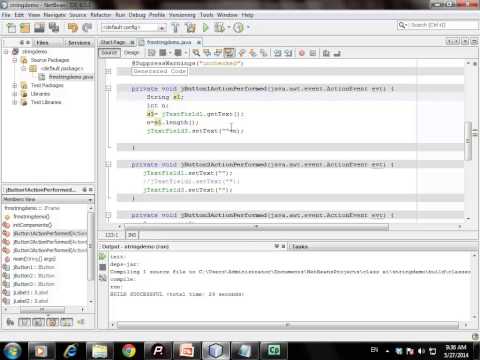Click the volume speaker icon in system tray
This screenshot has width=480, height=360.
pos(421,351)
